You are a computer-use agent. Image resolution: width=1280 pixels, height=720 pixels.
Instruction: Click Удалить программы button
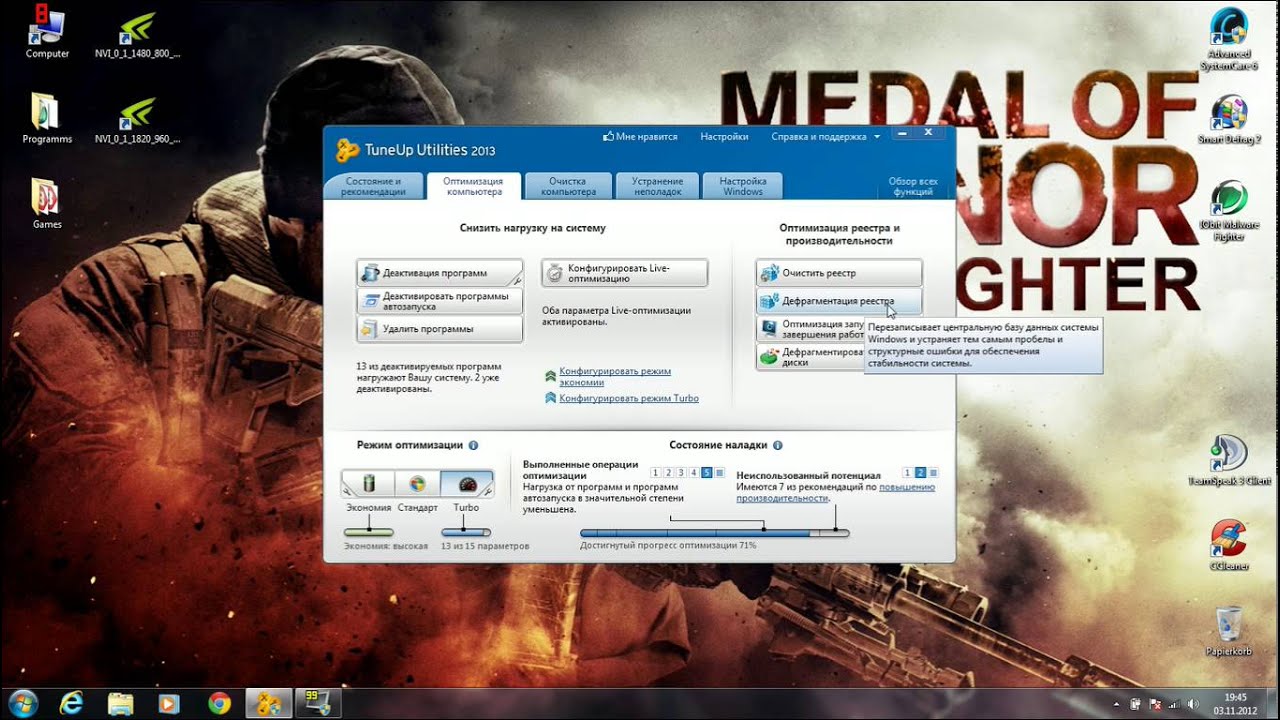(439, 329)
